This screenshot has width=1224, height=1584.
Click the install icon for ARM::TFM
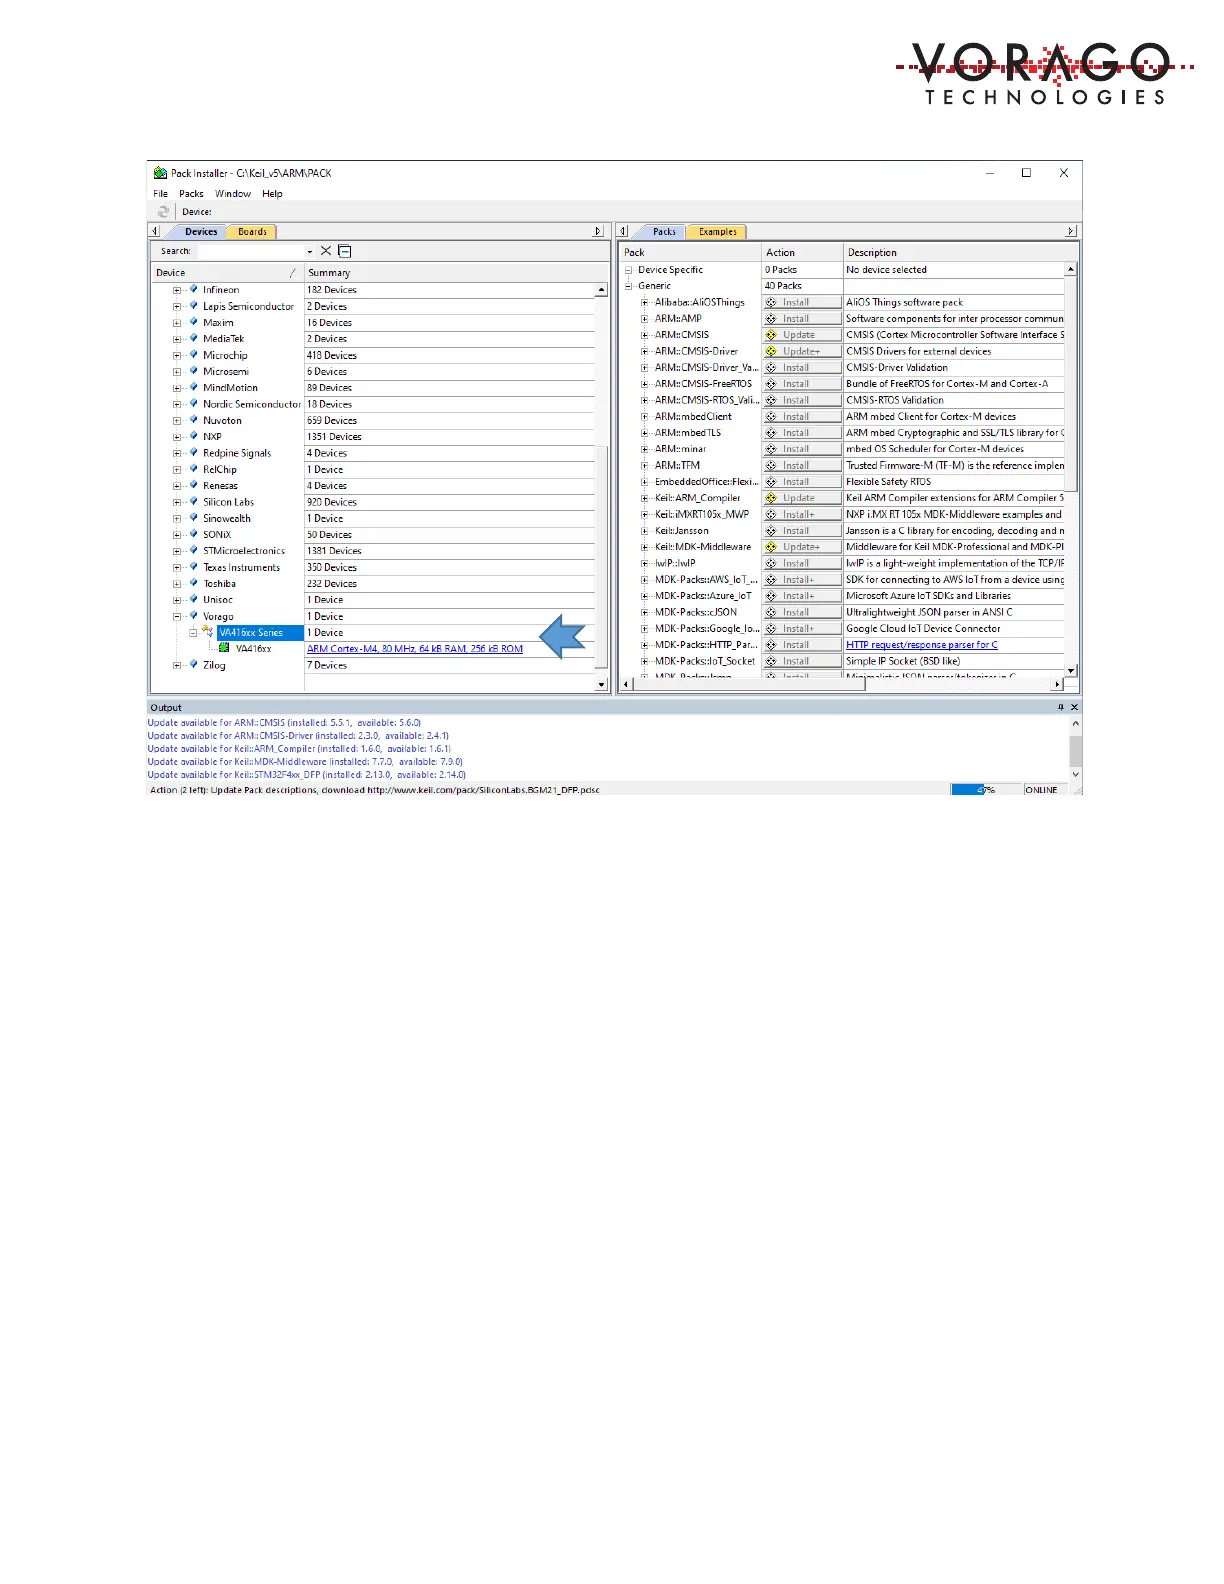(771, 465)
